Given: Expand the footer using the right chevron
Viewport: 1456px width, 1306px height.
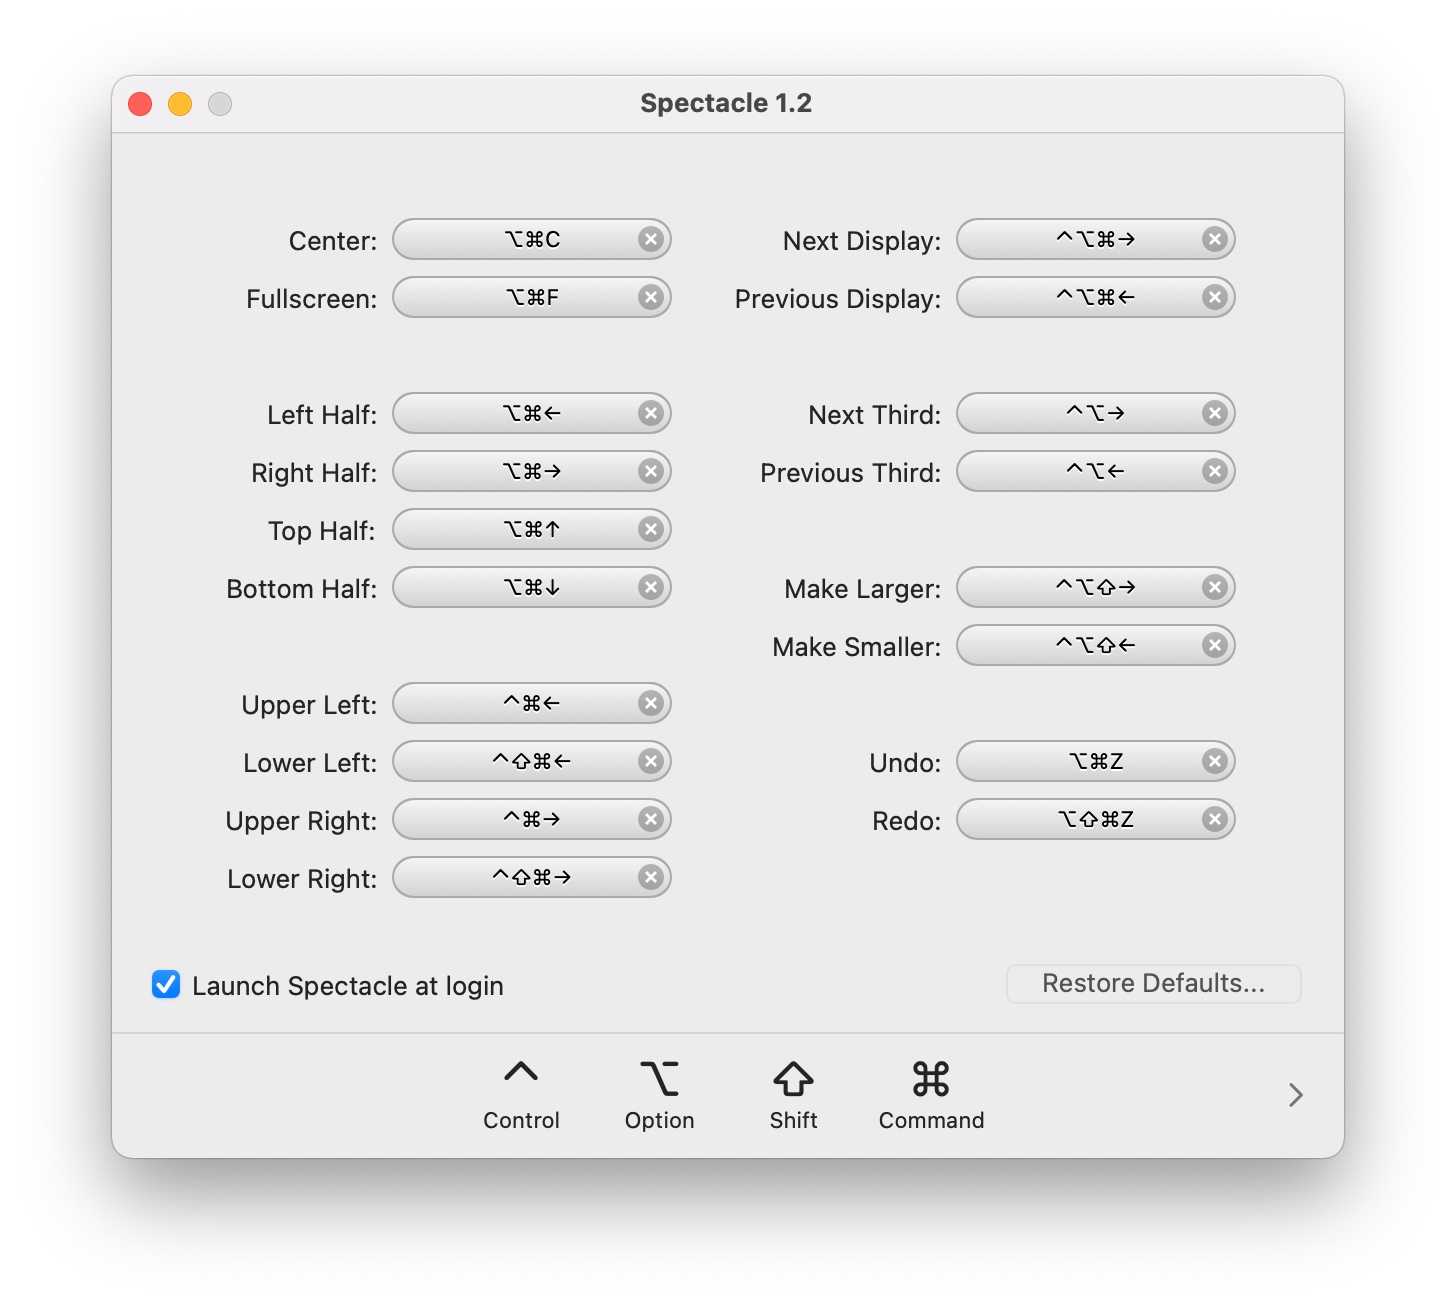Looking at the screenshot, I should pyautogui.click(x=1296, y=1095).
